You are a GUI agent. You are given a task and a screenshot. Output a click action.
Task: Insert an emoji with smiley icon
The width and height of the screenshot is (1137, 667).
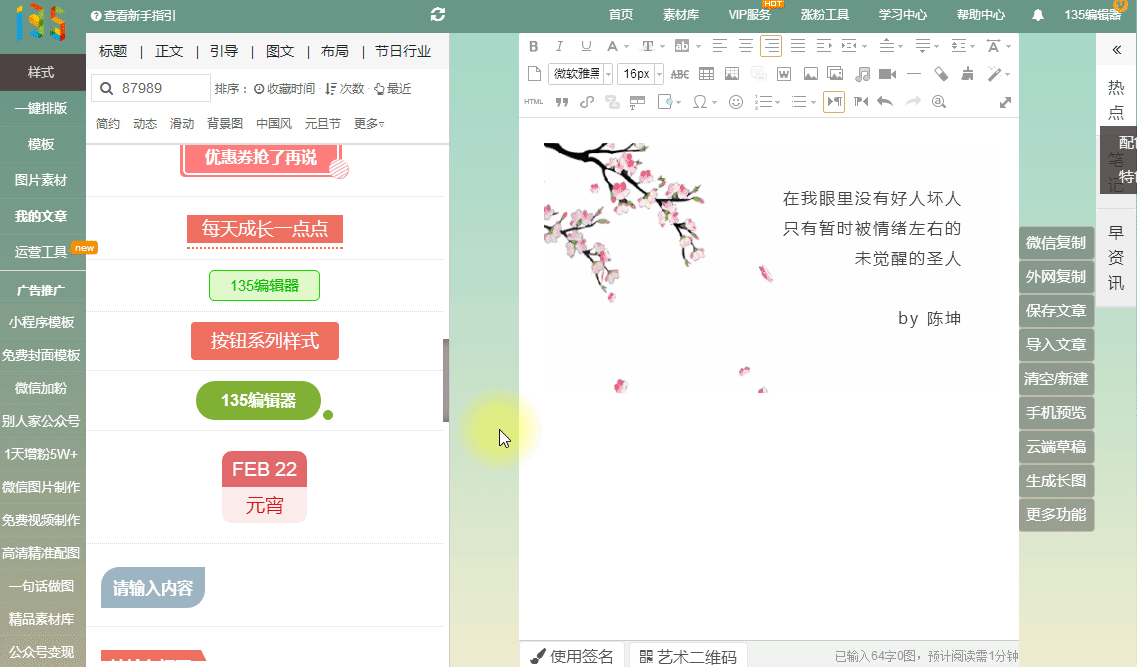736,101
